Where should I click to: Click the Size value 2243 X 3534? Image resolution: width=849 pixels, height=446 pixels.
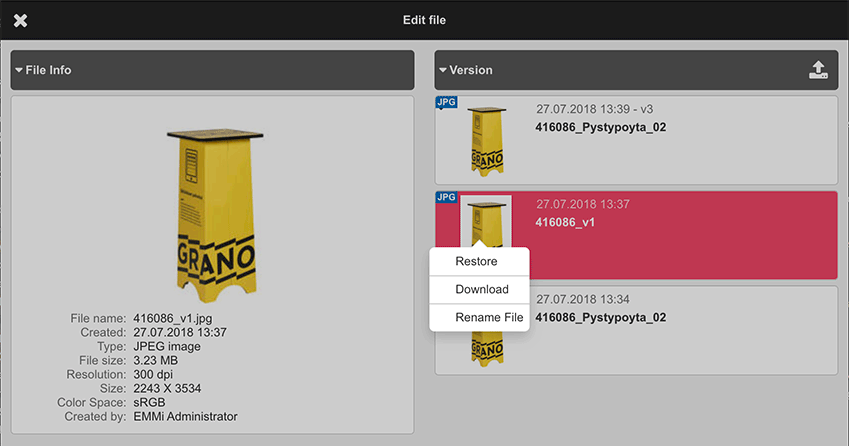click(x=167, y=389)
